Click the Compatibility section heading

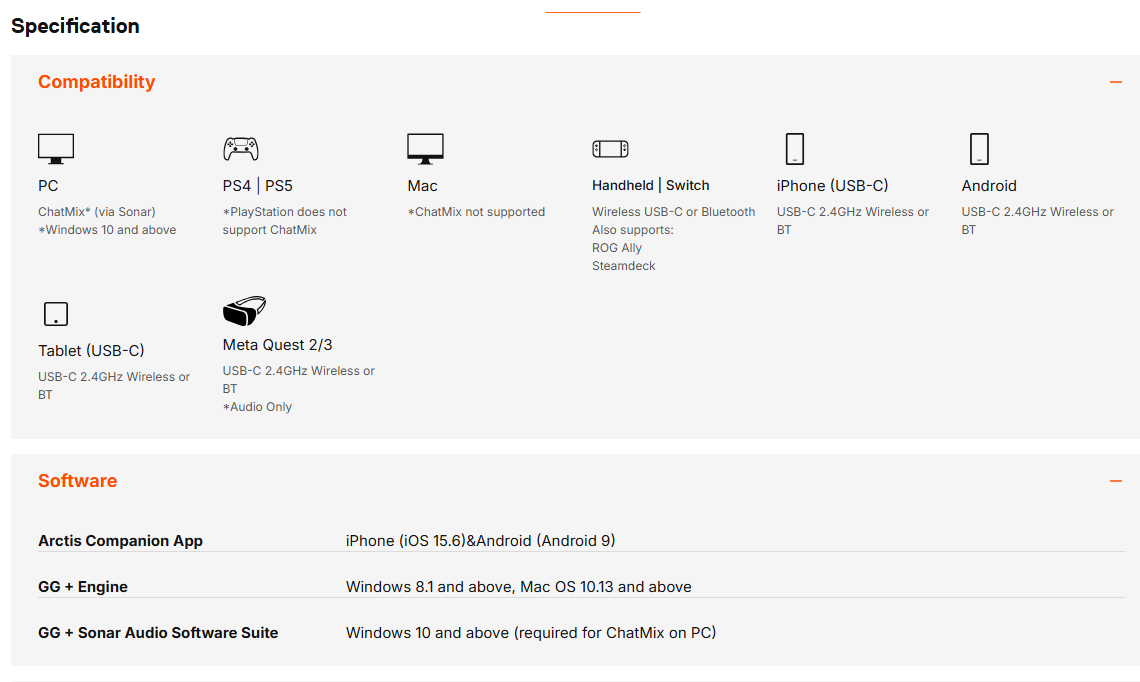pos(97,82)
